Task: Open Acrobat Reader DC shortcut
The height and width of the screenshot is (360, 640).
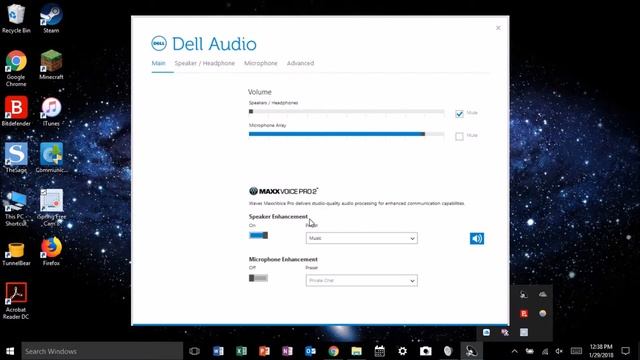Action: click(x=16, y=301)
